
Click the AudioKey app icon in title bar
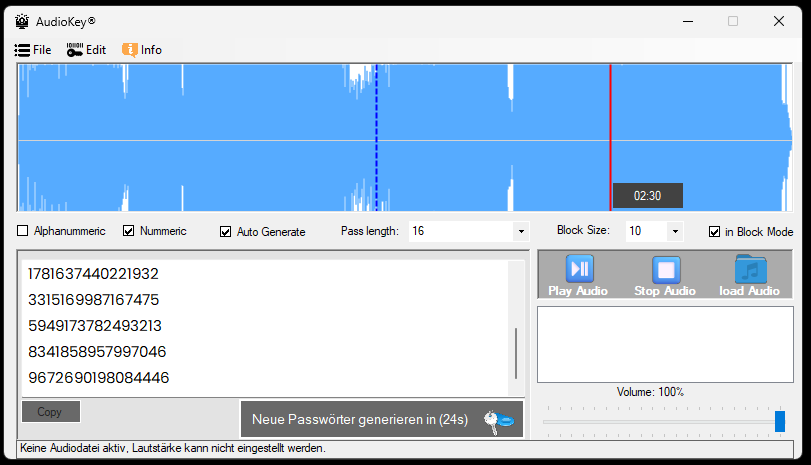22,22
